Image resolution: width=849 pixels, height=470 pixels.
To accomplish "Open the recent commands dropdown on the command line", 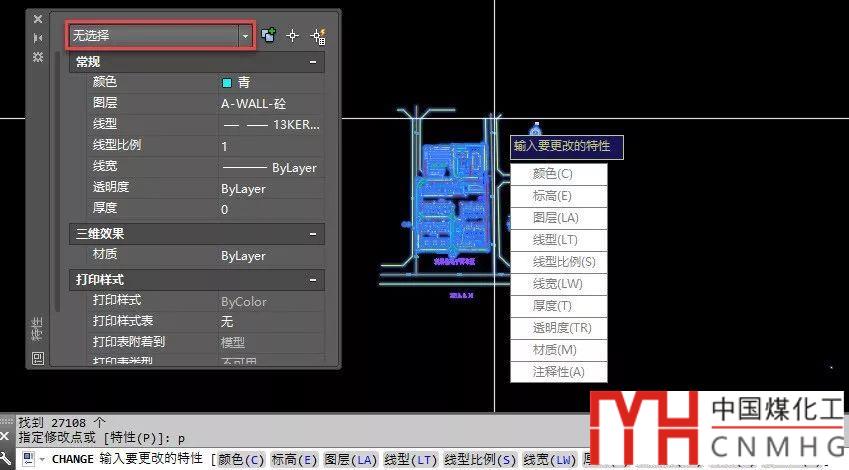I will click(x=42, y=460).
